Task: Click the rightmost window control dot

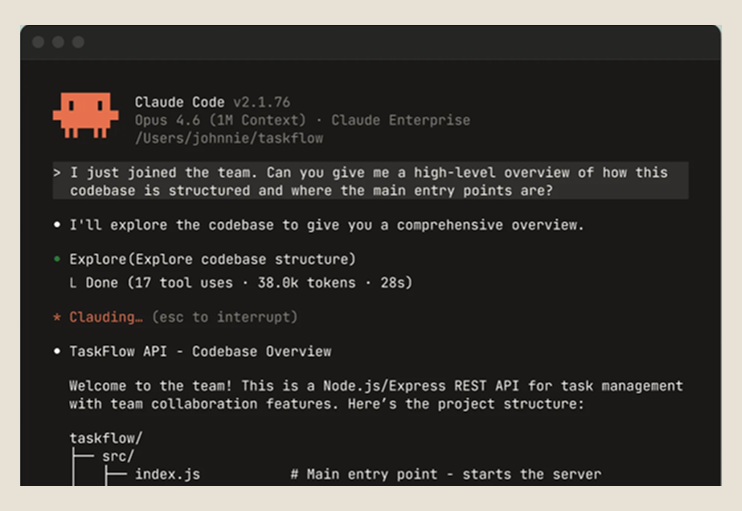Action: (78, 42)
